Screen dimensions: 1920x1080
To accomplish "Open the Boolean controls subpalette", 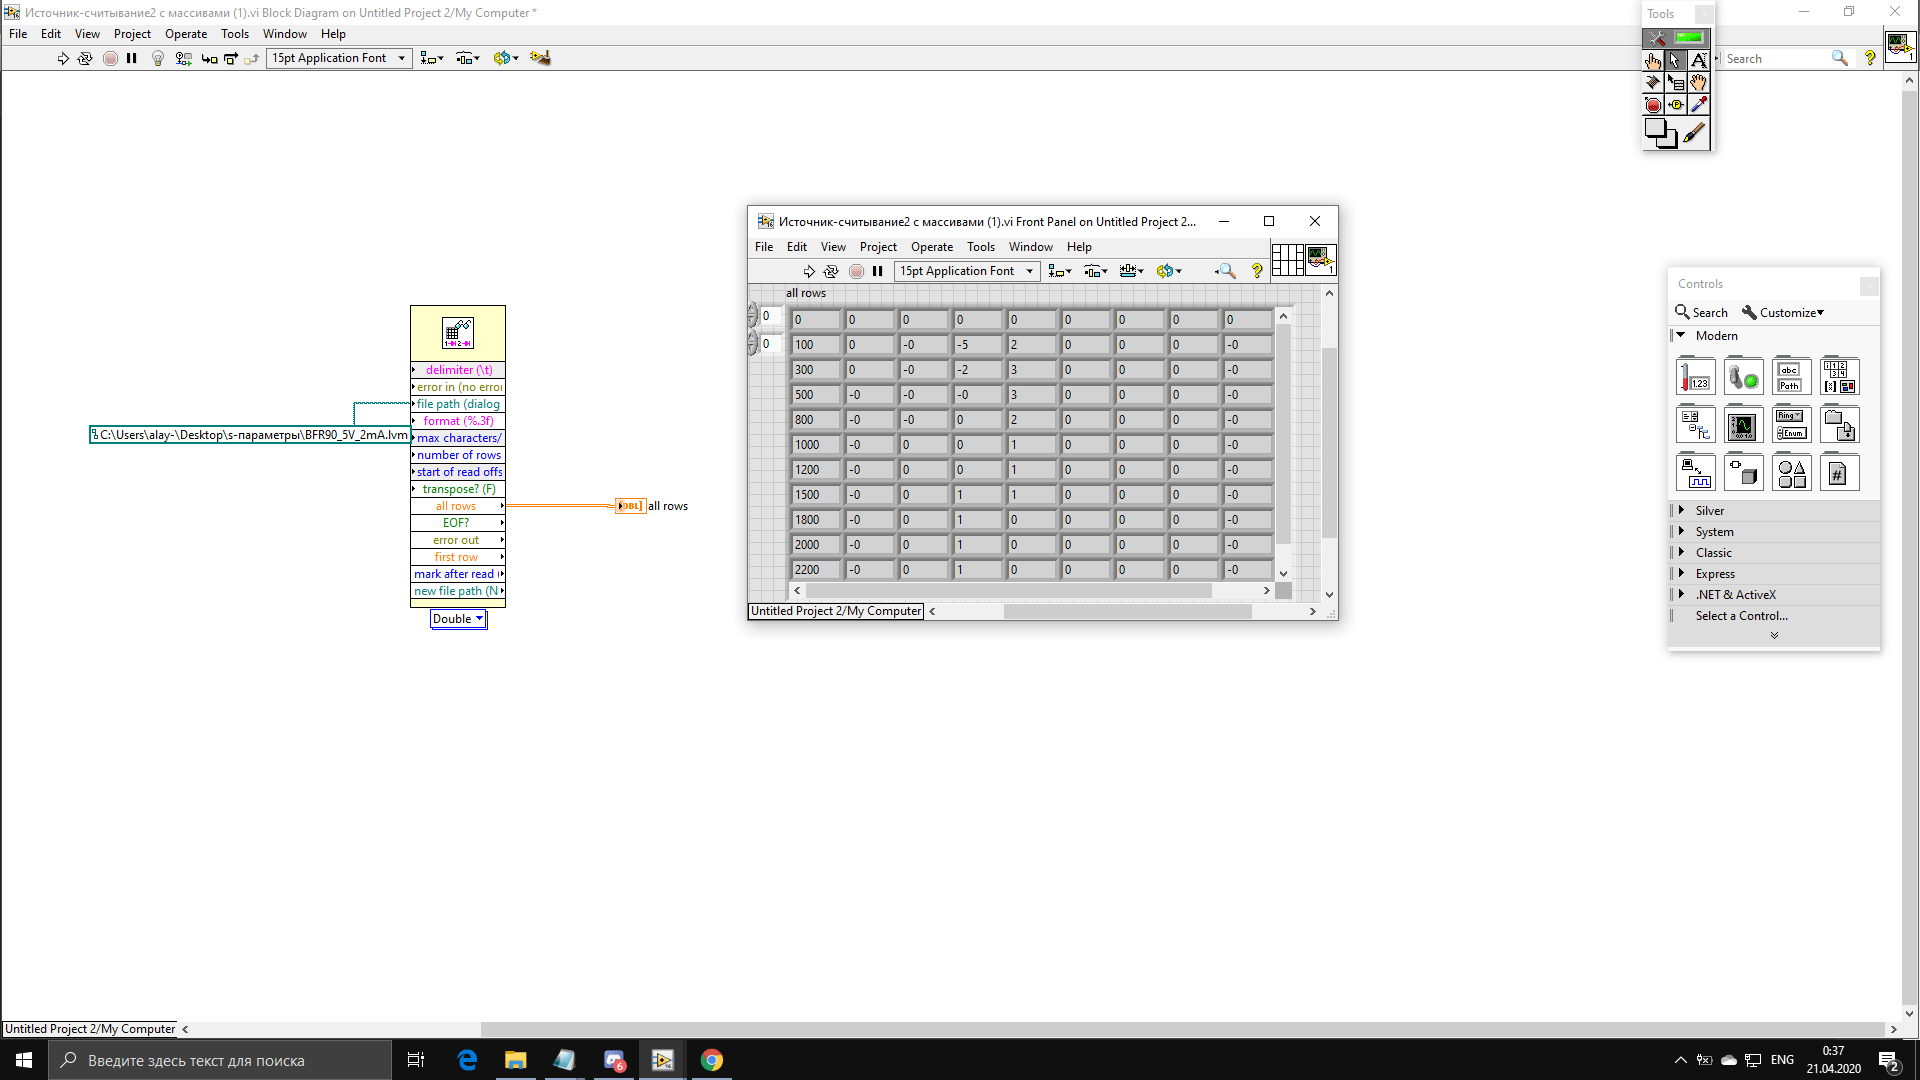I will pos(1744,376).
